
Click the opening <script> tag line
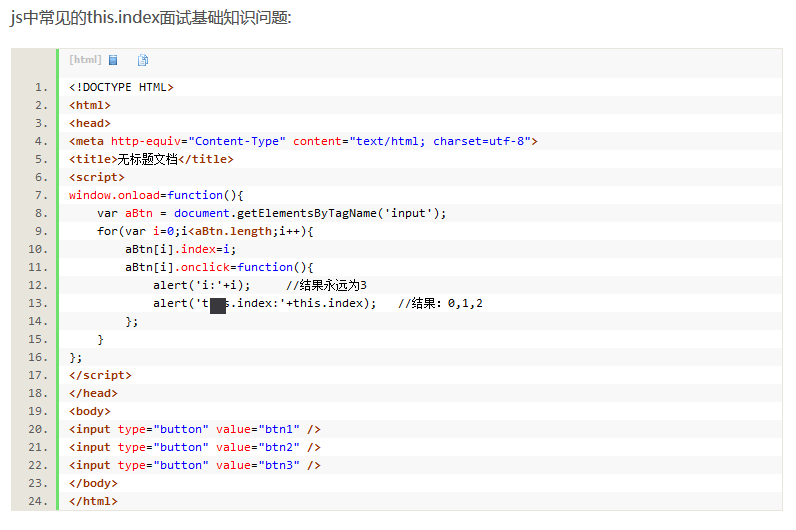(96, 177)
